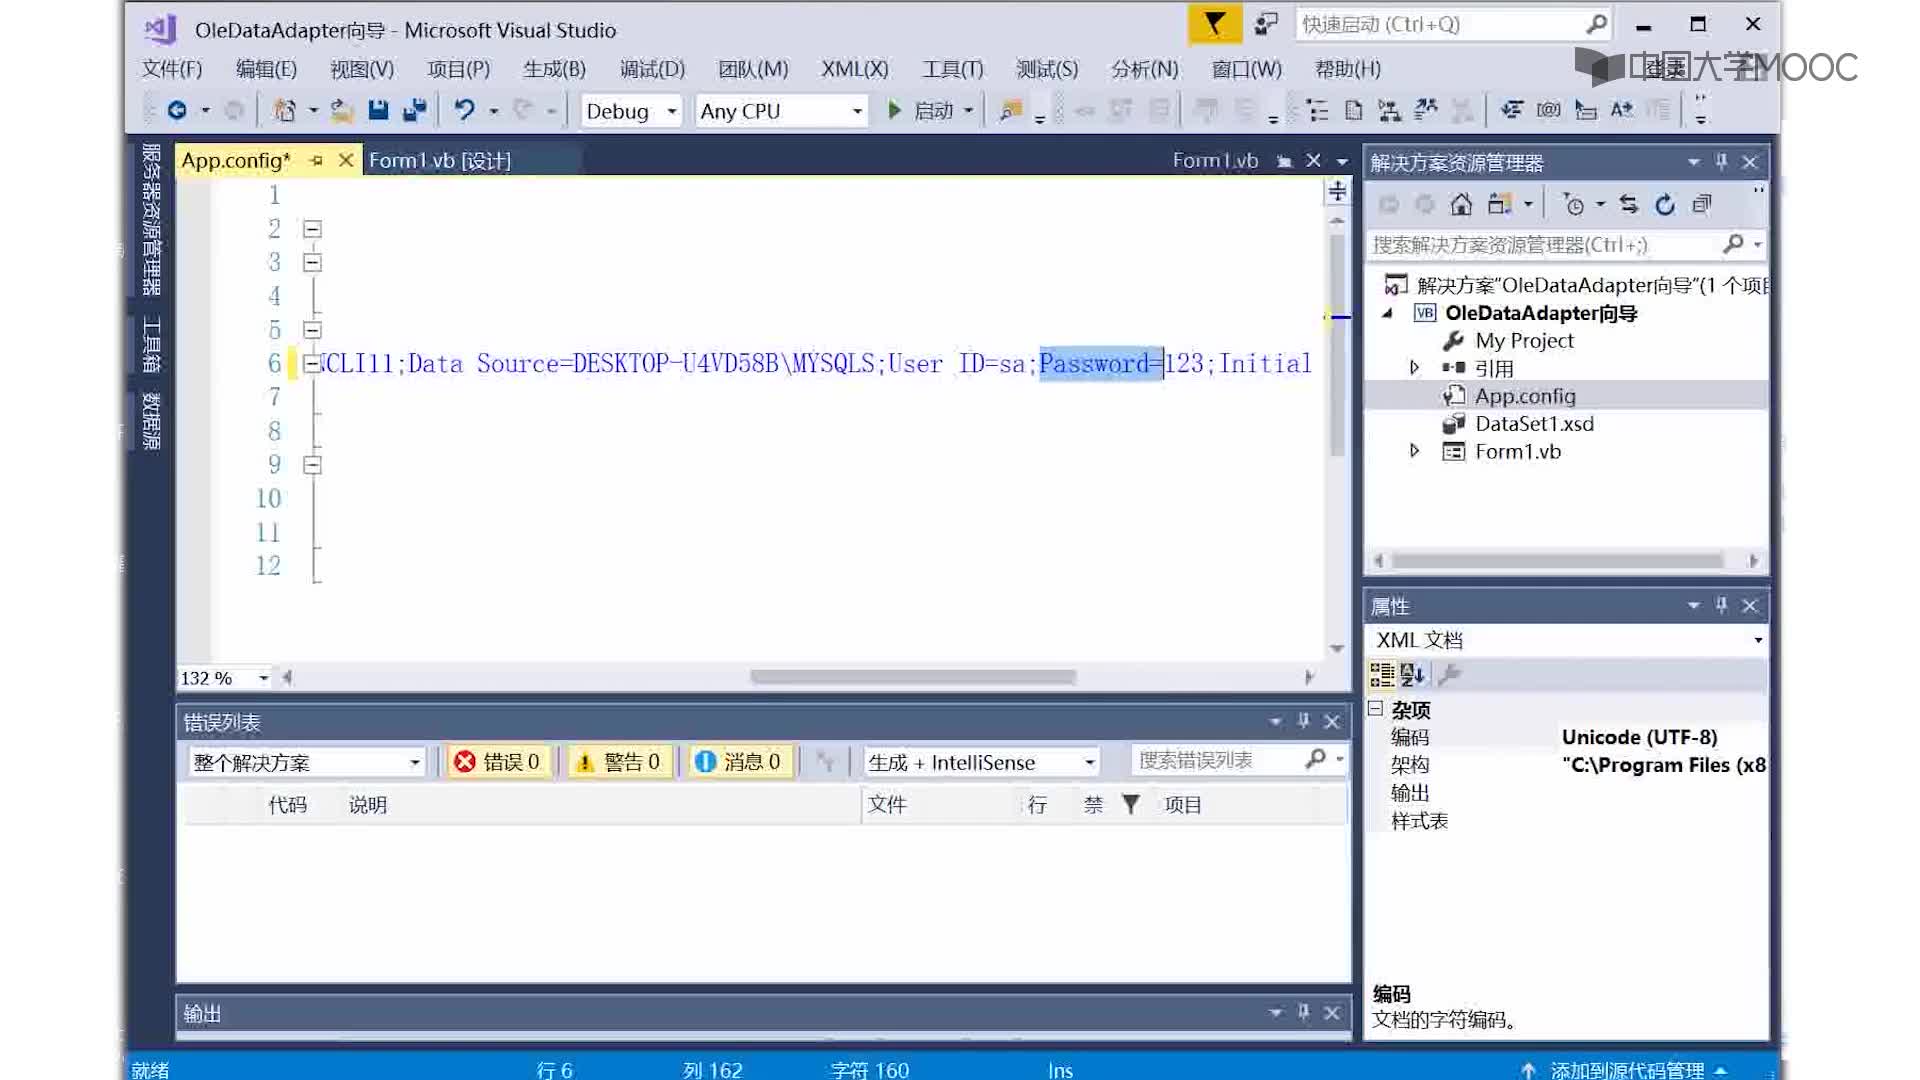
Task: Click the editor split window icon
Action: (x=1337, y=191)
